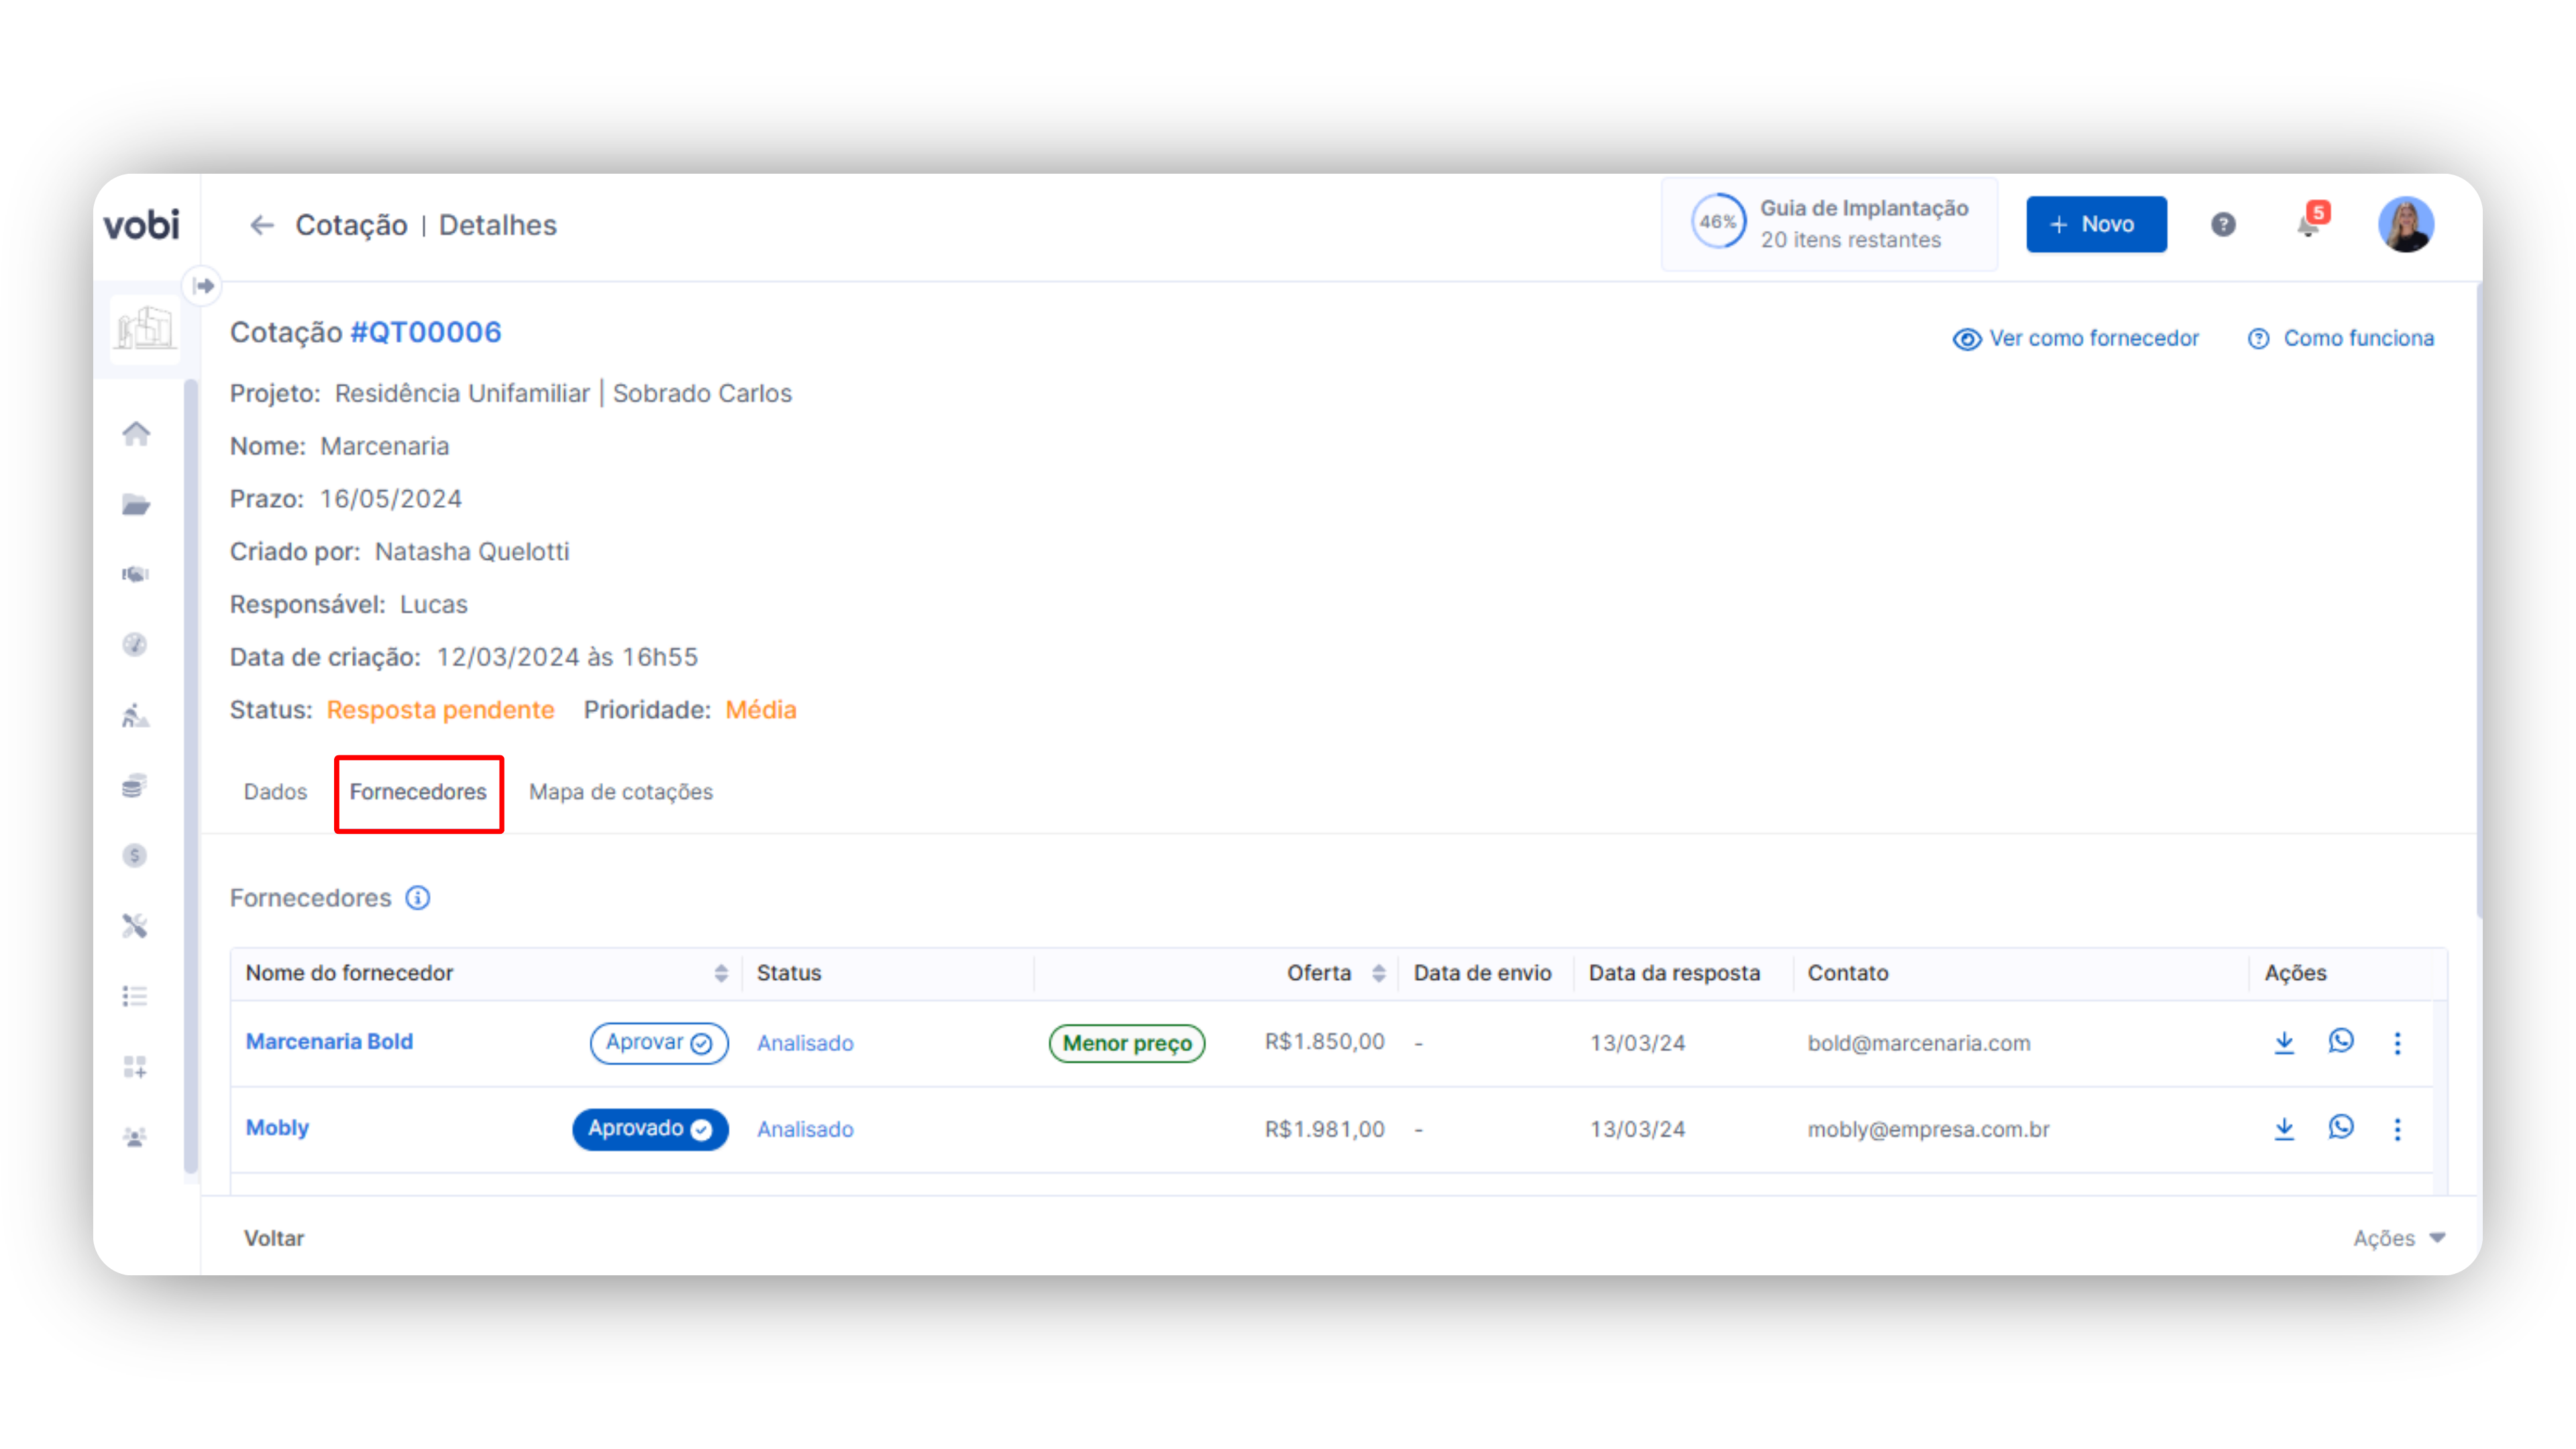The width and height of the screenshot is (2576, 1449).
Task: Open the Mapa de cotações tab
Action: pyautogui.click(x=620, y=791)
